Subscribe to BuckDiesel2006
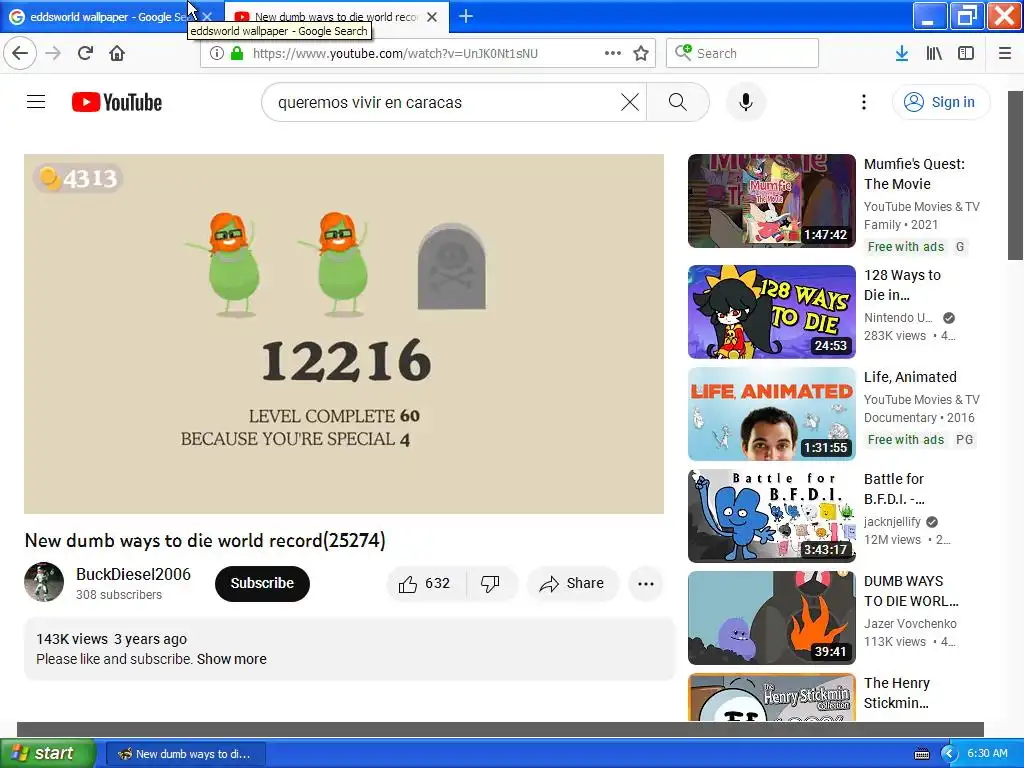This screenshot has height=768, width=1024. click(262, 583)
